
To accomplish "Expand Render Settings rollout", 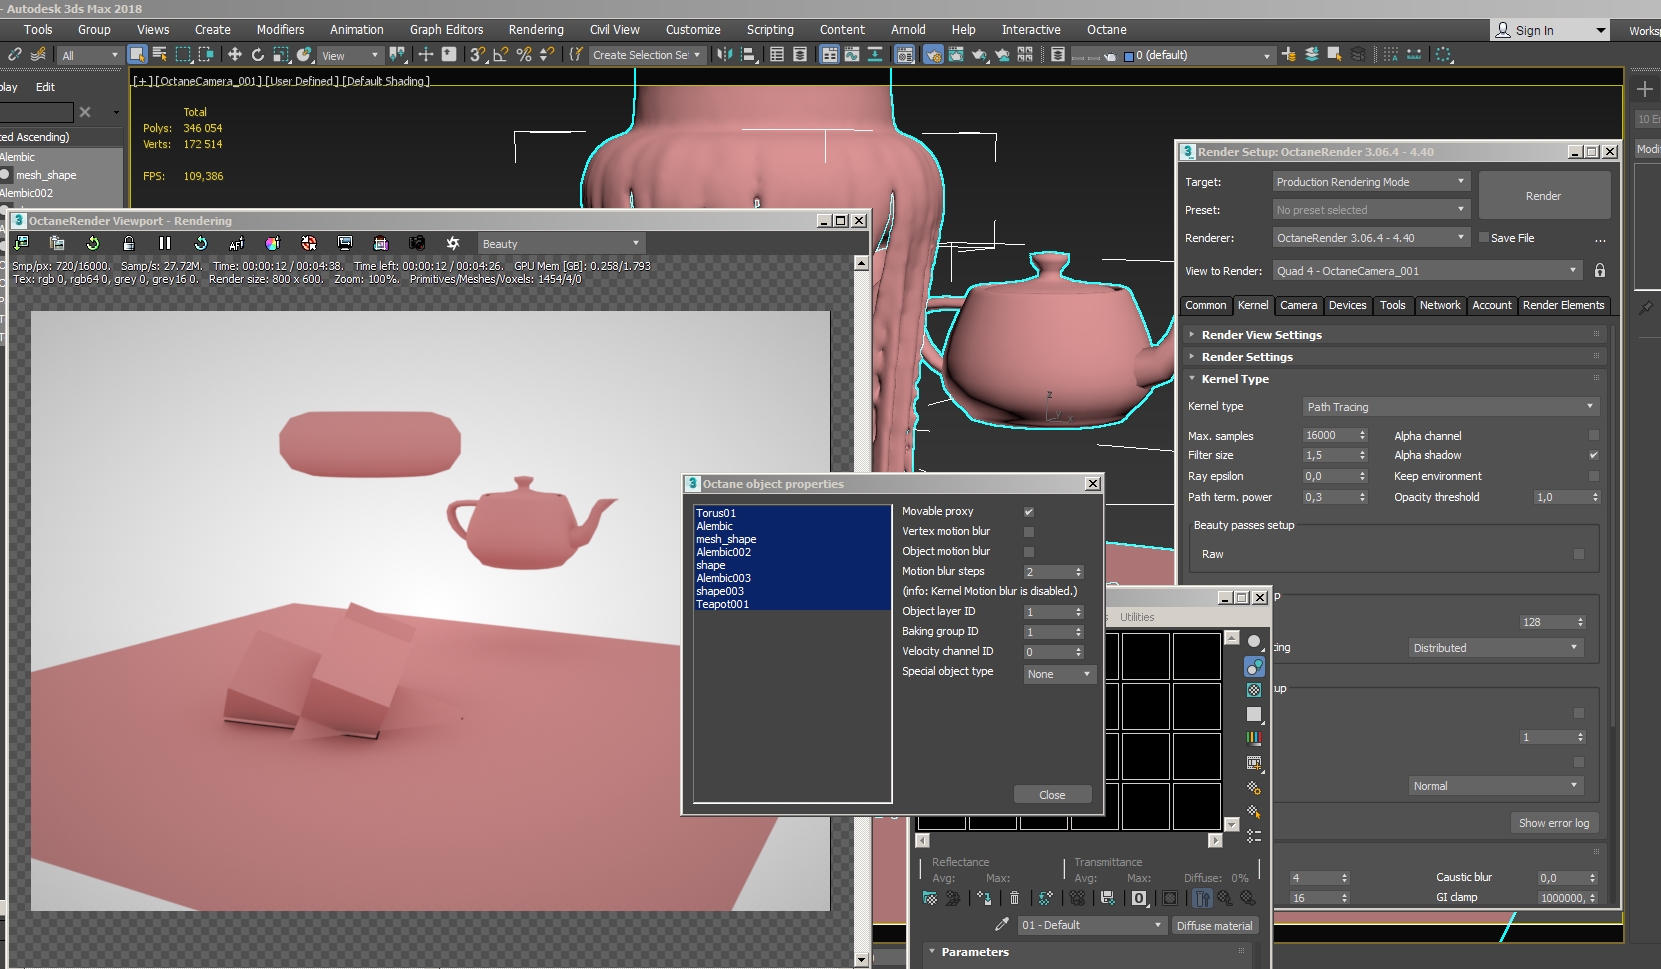I will 1396,357.
